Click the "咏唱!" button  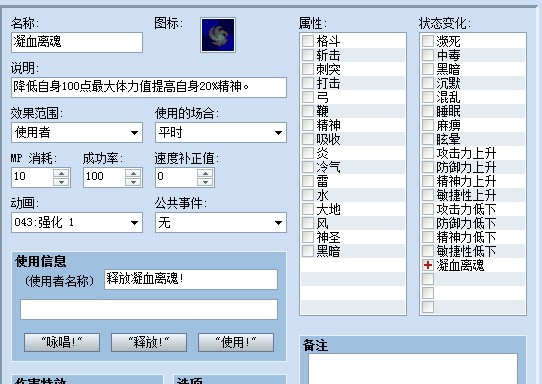click(x=62, y=342)
